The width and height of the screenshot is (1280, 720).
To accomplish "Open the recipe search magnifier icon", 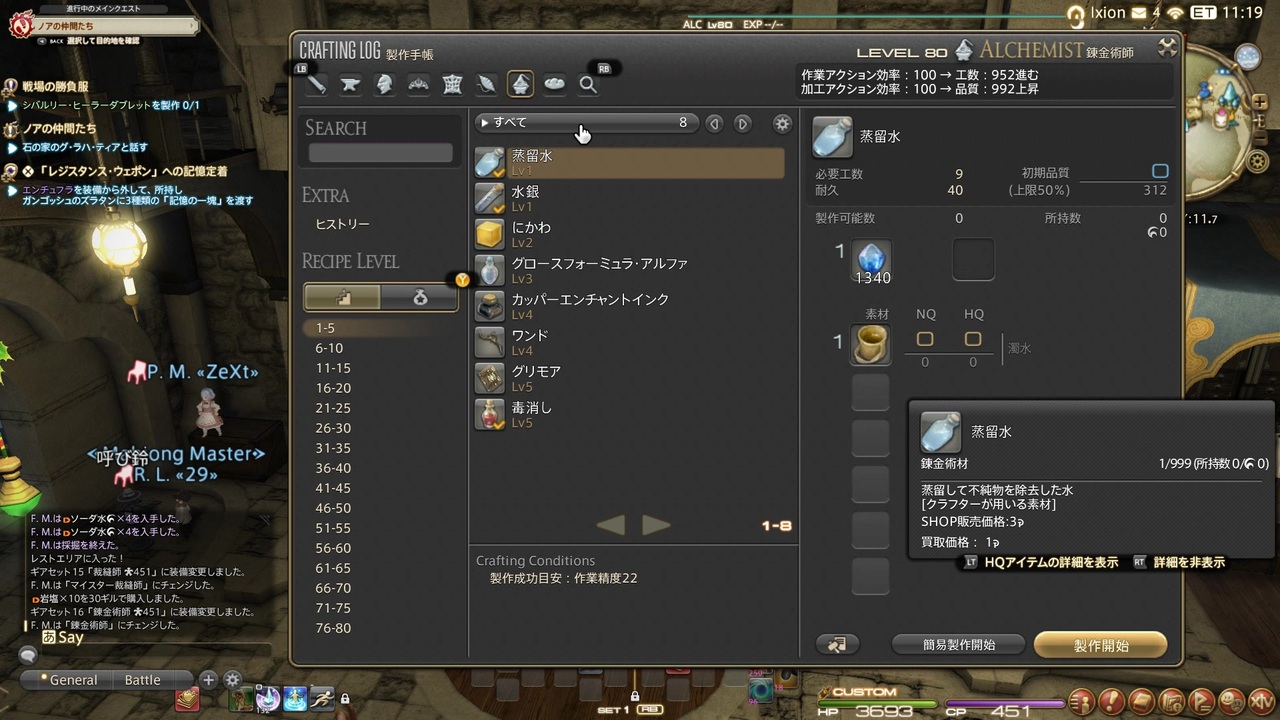I will pos(588,85).
